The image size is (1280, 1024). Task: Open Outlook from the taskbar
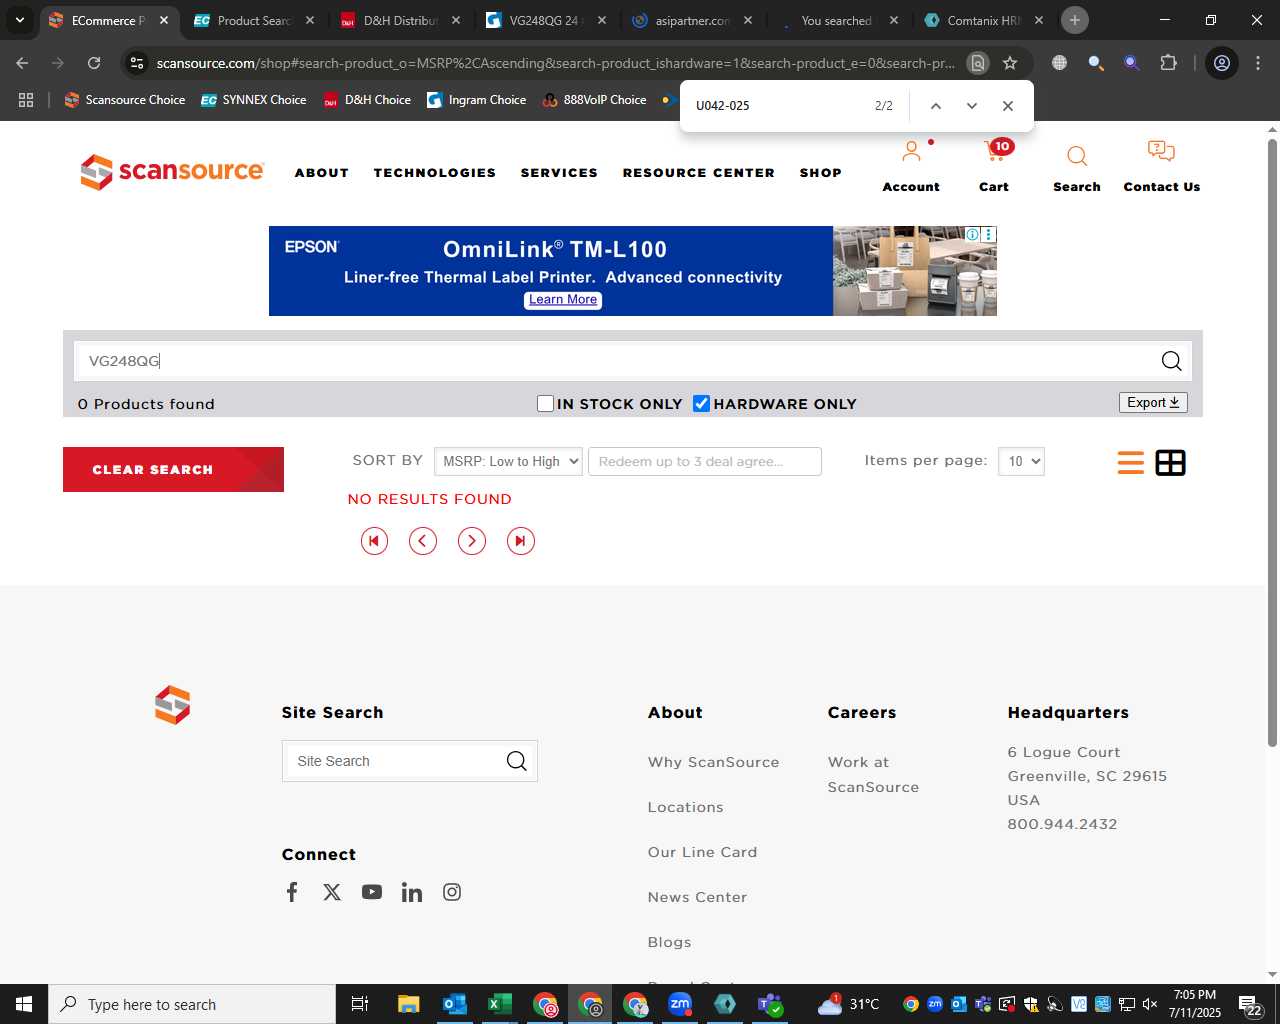coord(454,1004)
